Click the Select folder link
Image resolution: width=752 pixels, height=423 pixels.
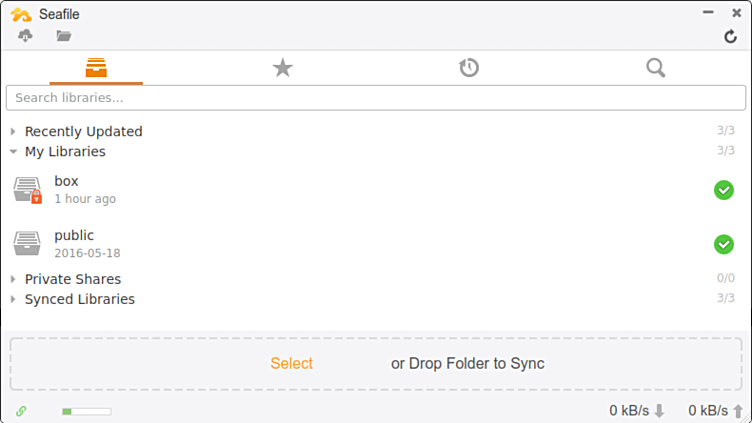291,364
